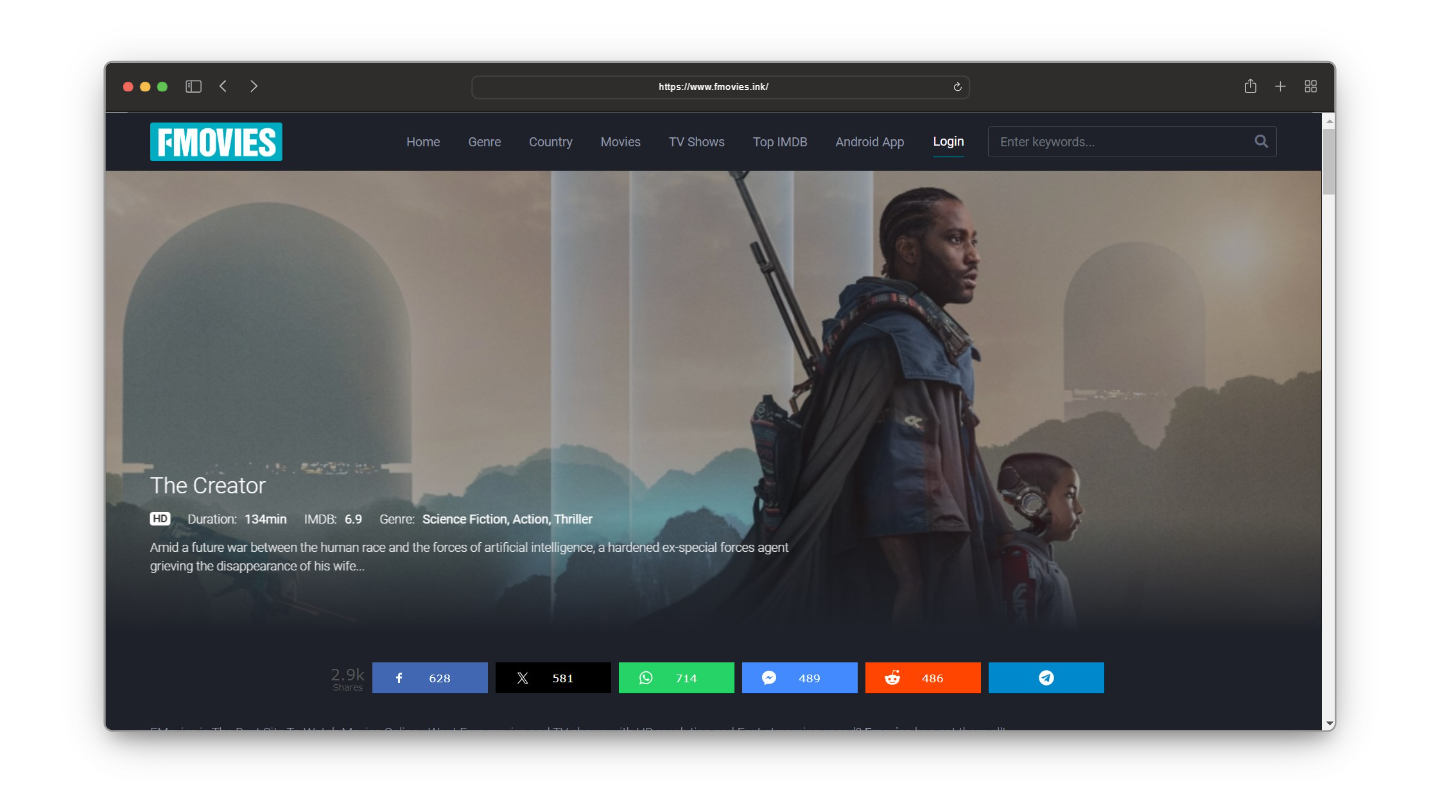Open a new tab with the plus icon
Viewport: 1440px width, 810px height.
tap(1280, 87)
